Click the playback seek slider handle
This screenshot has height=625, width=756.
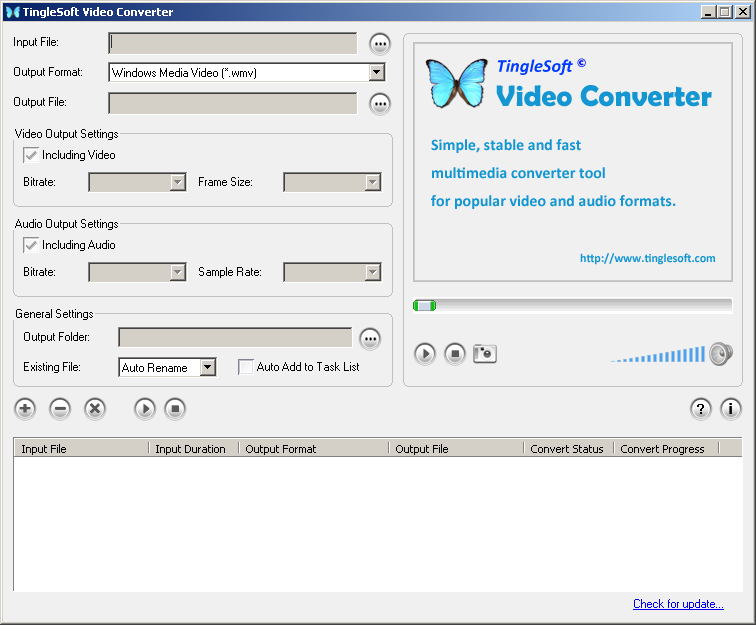point(424,306)
